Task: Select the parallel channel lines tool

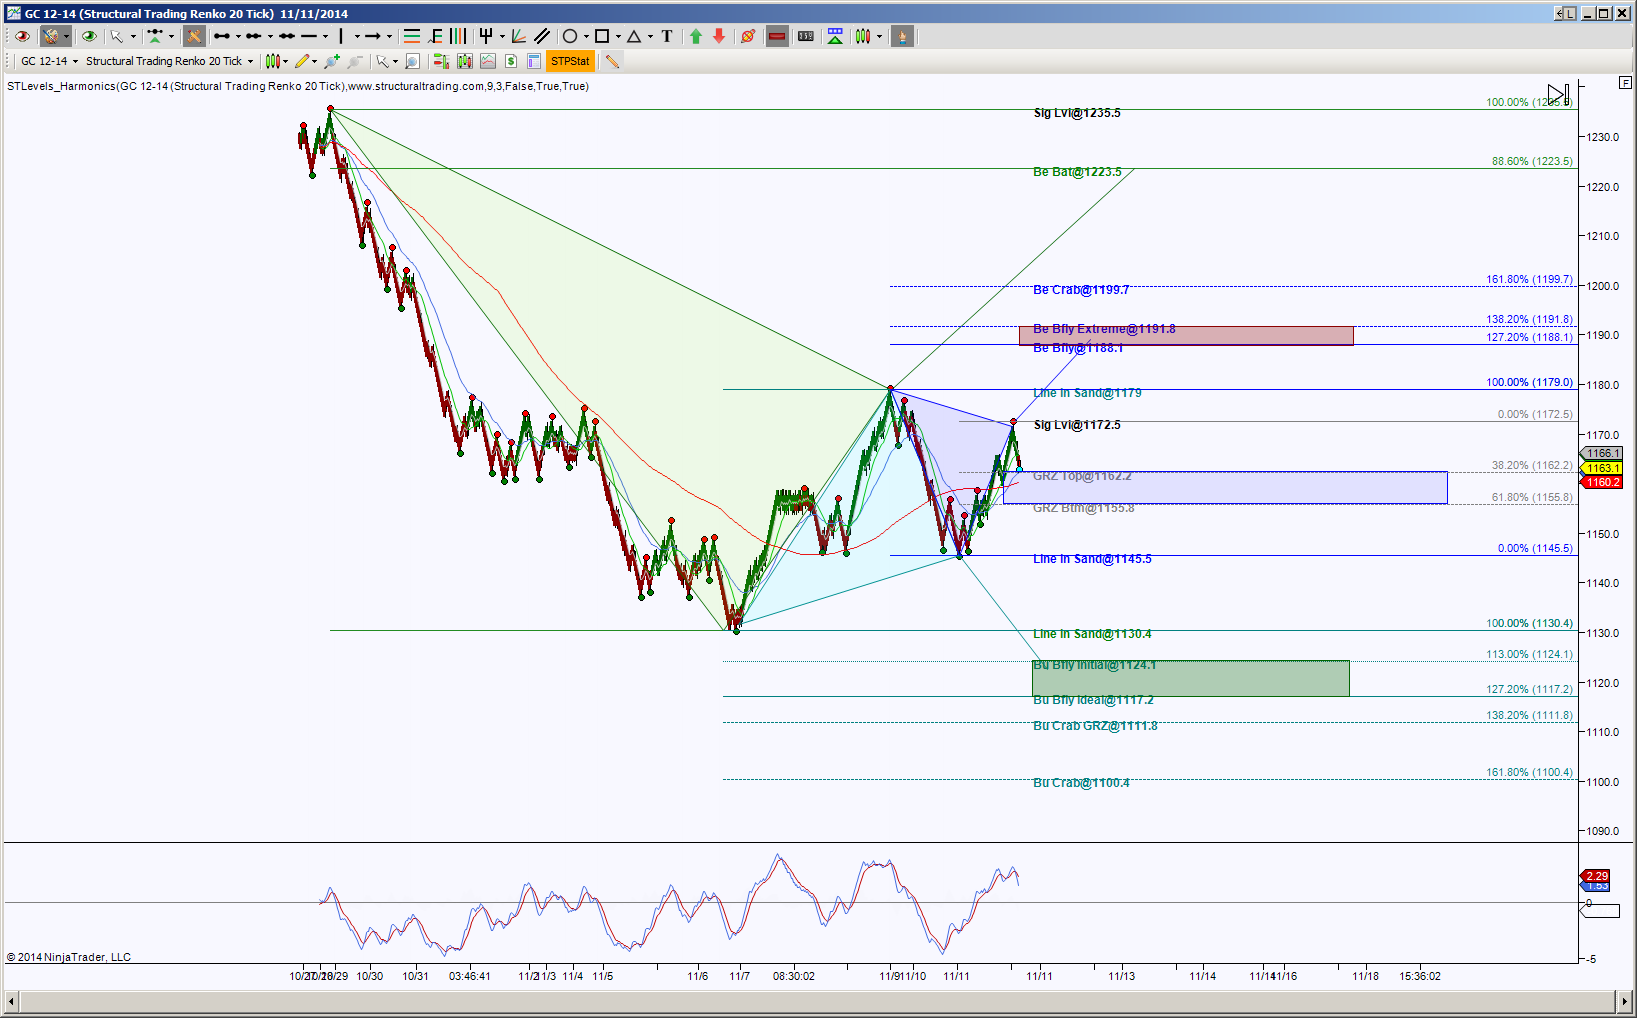Action: [542, 36]
